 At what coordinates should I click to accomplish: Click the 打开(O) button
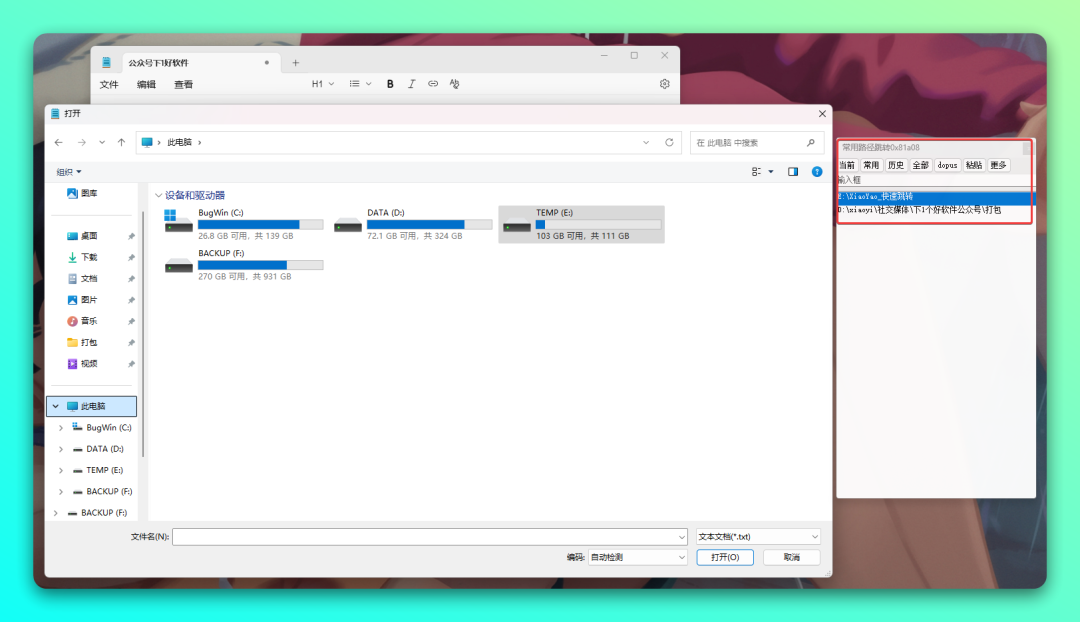pyautogui.click(x=725, y=557)
